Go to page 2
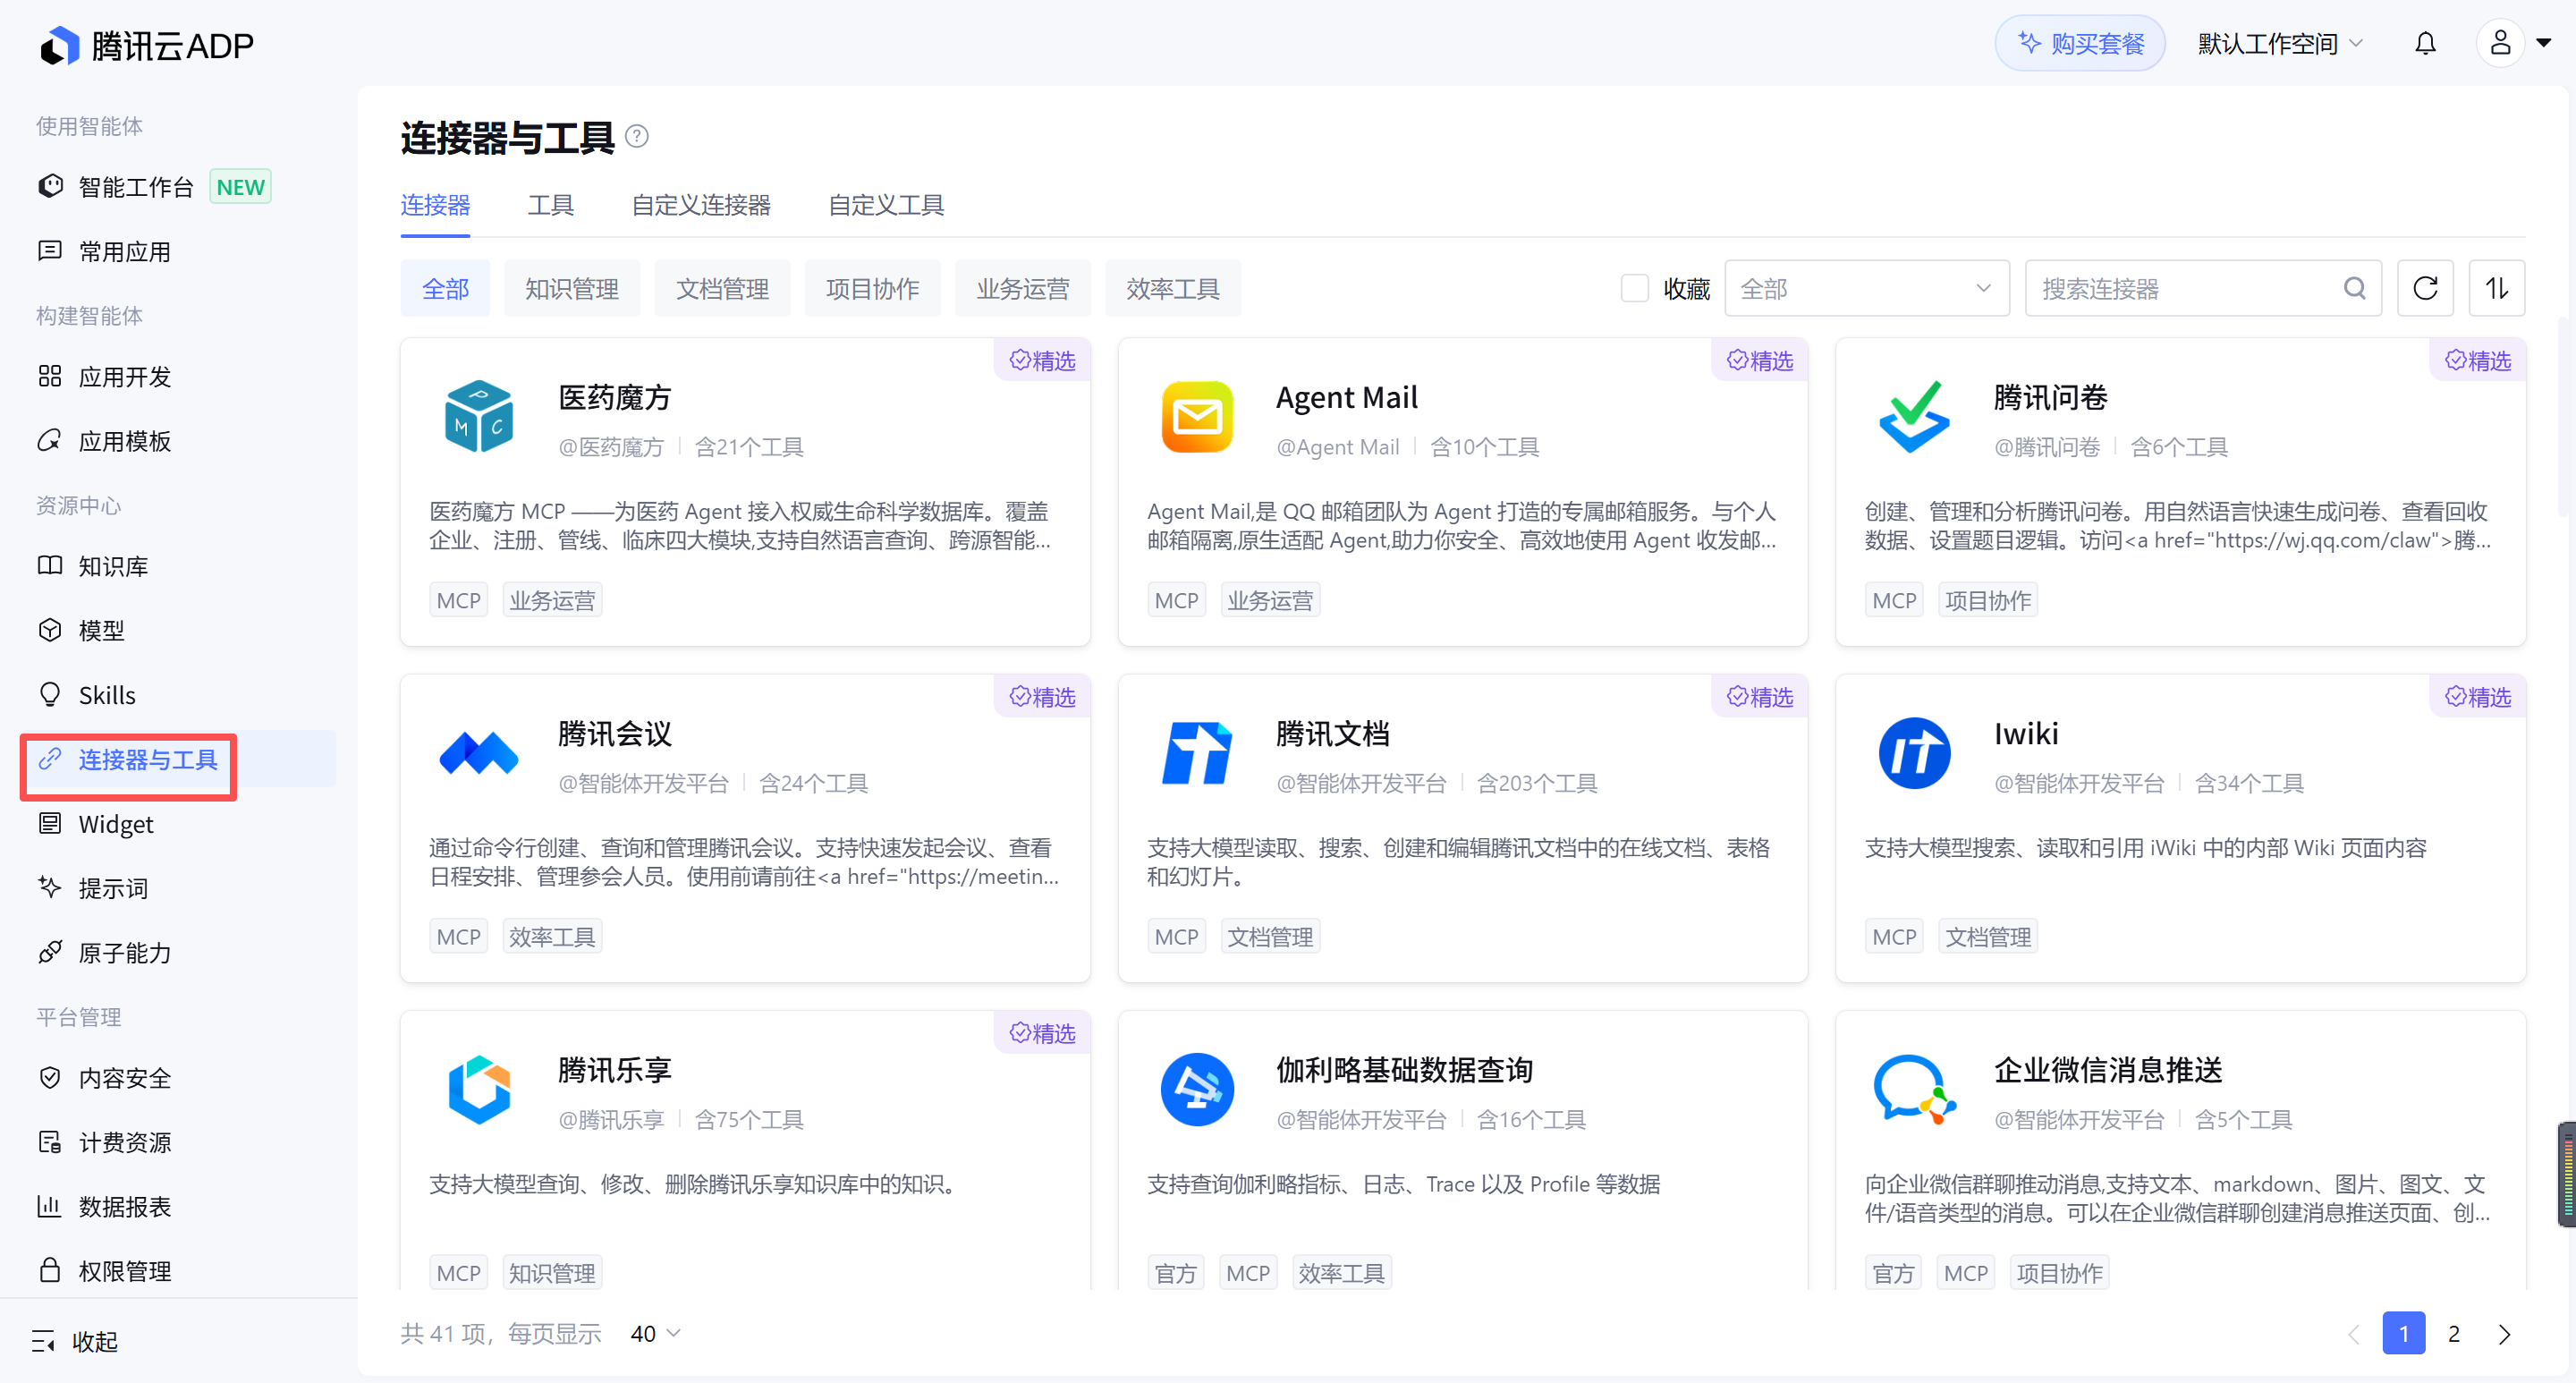2576x1383 pixels. click(2453, 1333)
